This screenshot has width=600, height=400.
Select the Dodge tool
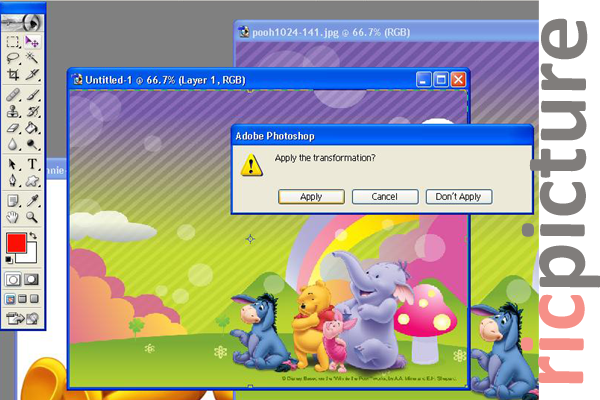(32, 144)
